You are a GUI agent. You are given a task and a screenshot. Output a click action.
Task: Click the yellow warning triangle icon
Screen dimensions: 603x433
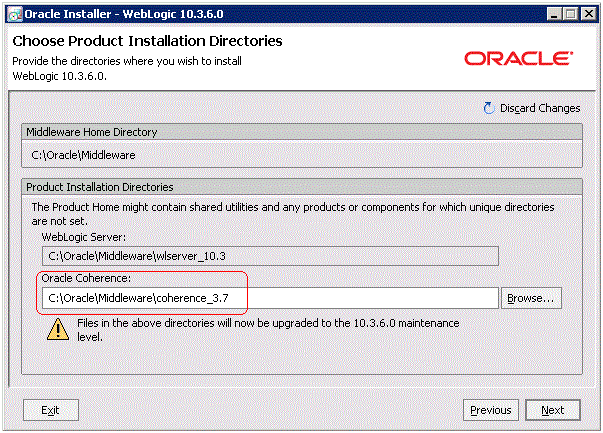point(58,329)
